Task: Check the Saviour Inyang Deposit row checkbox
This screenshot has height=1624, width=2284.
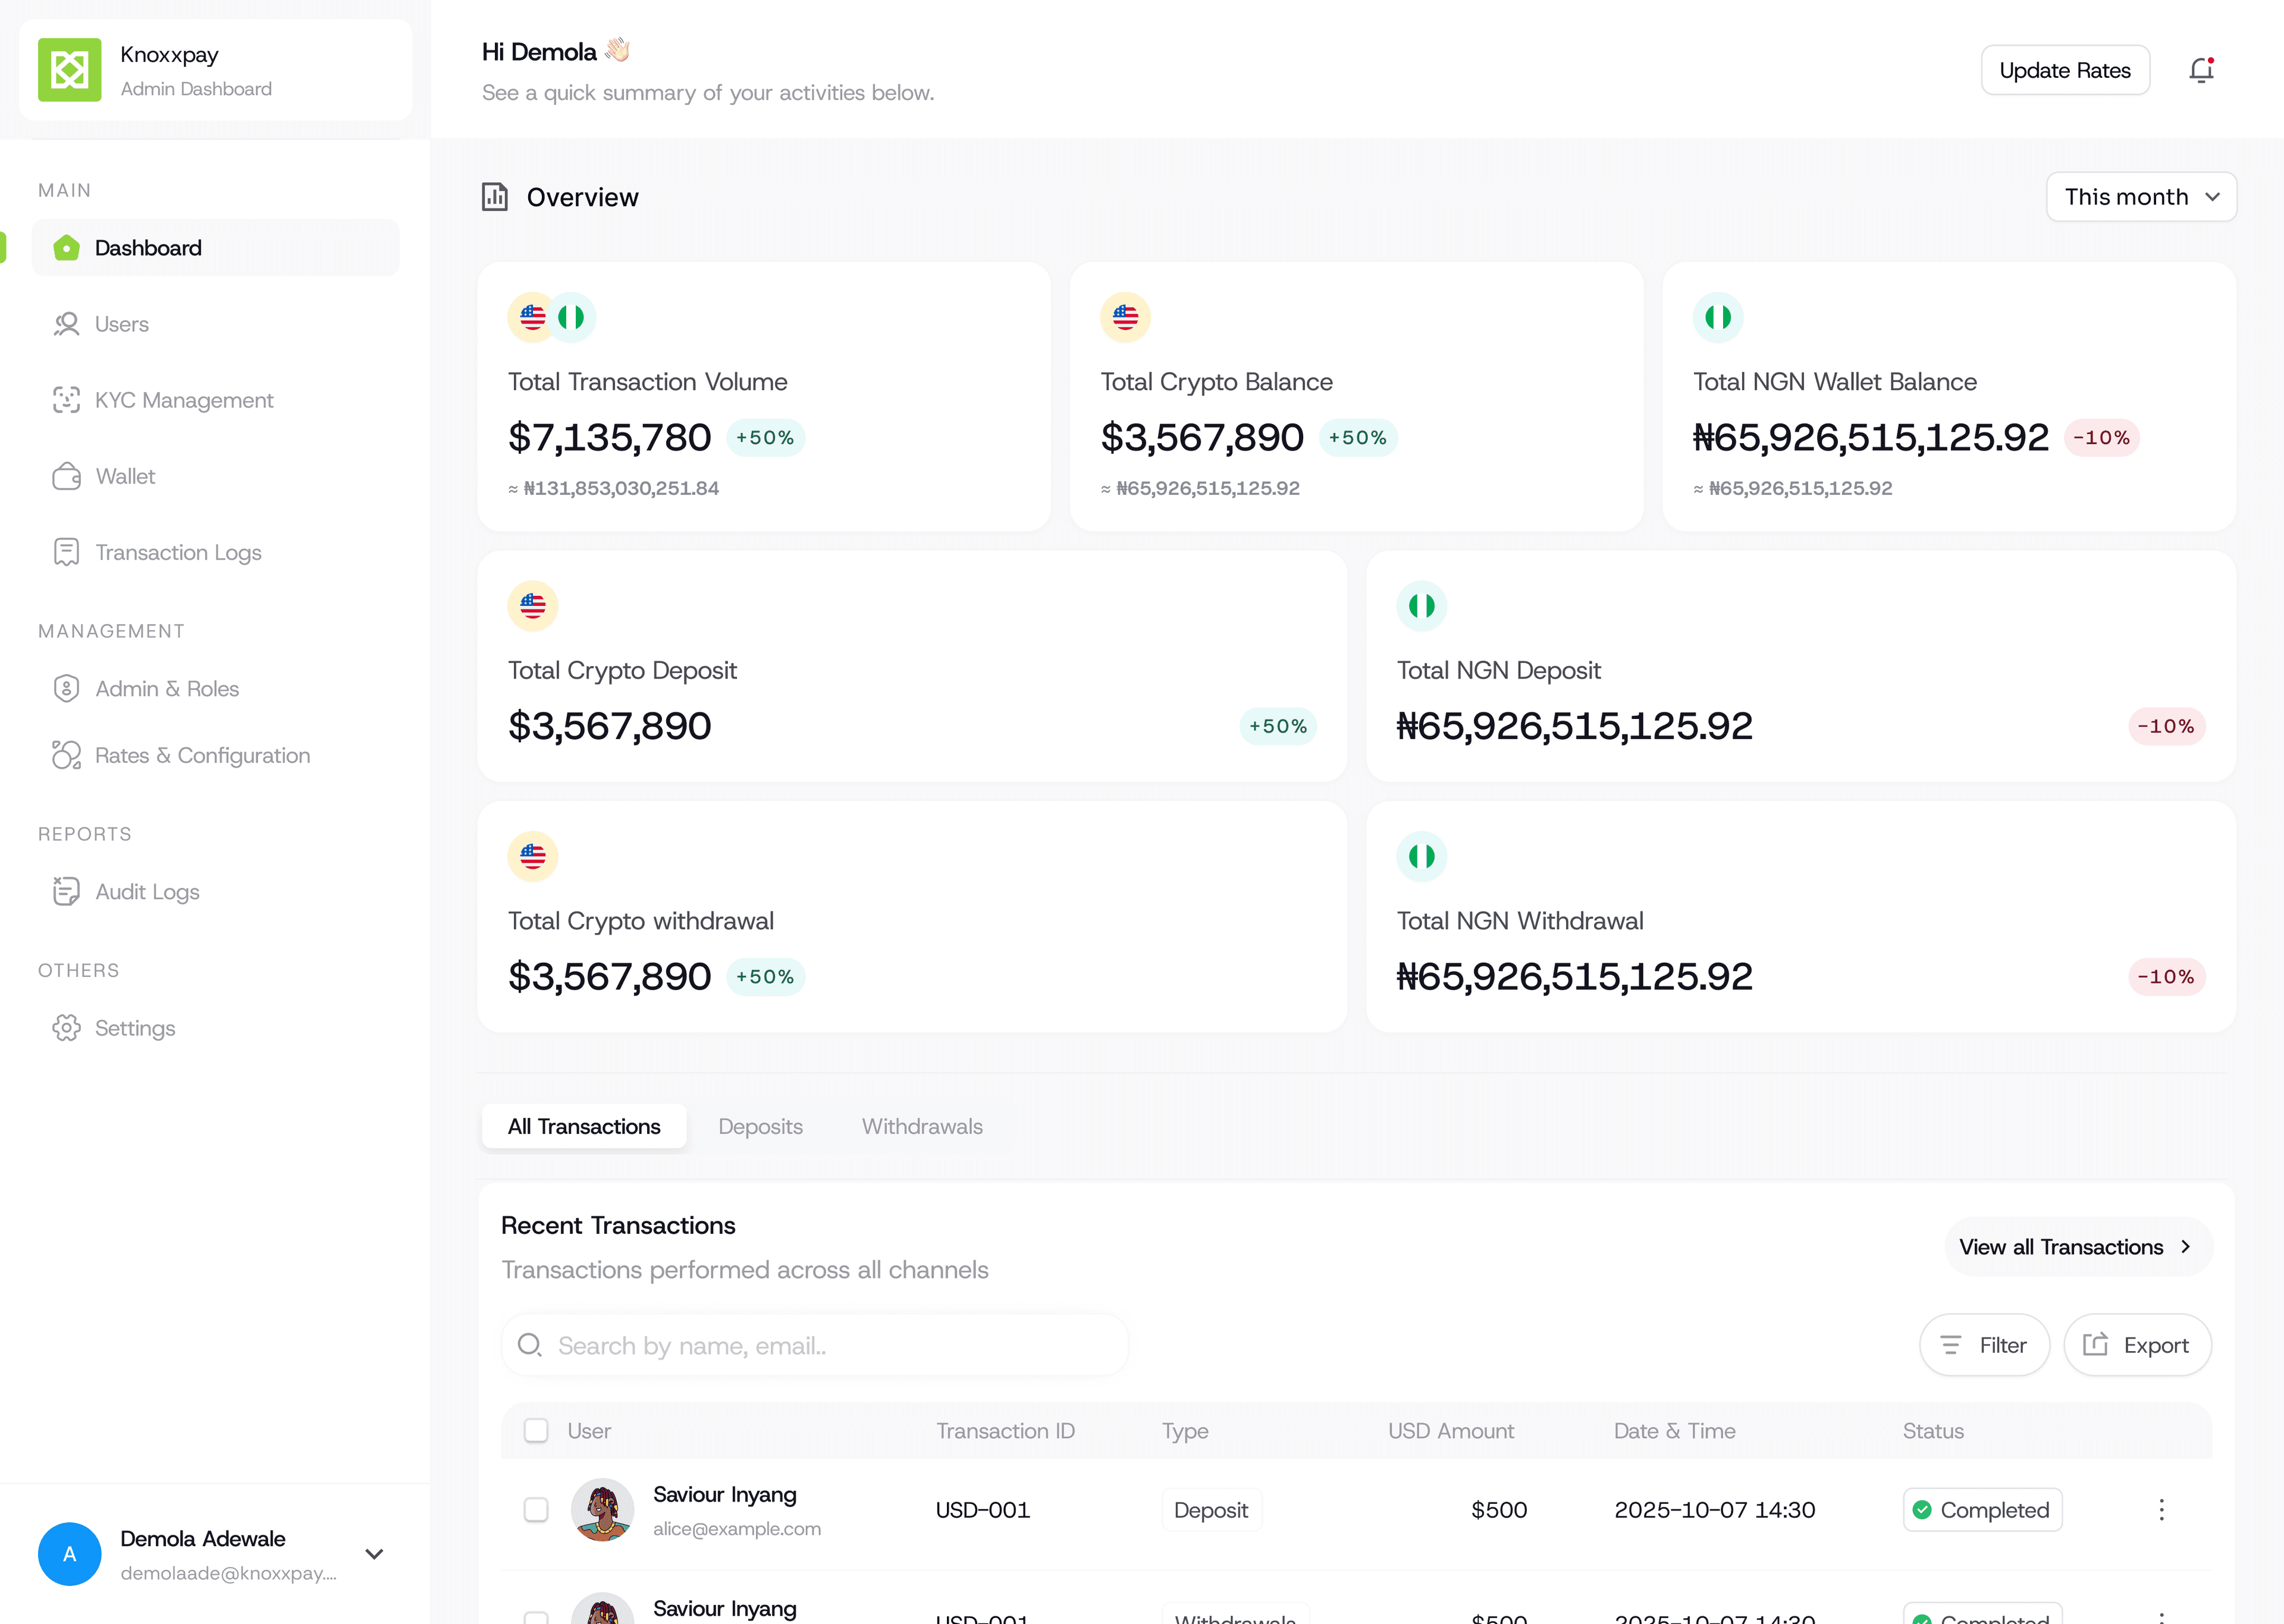Action: pos(536,1510)
